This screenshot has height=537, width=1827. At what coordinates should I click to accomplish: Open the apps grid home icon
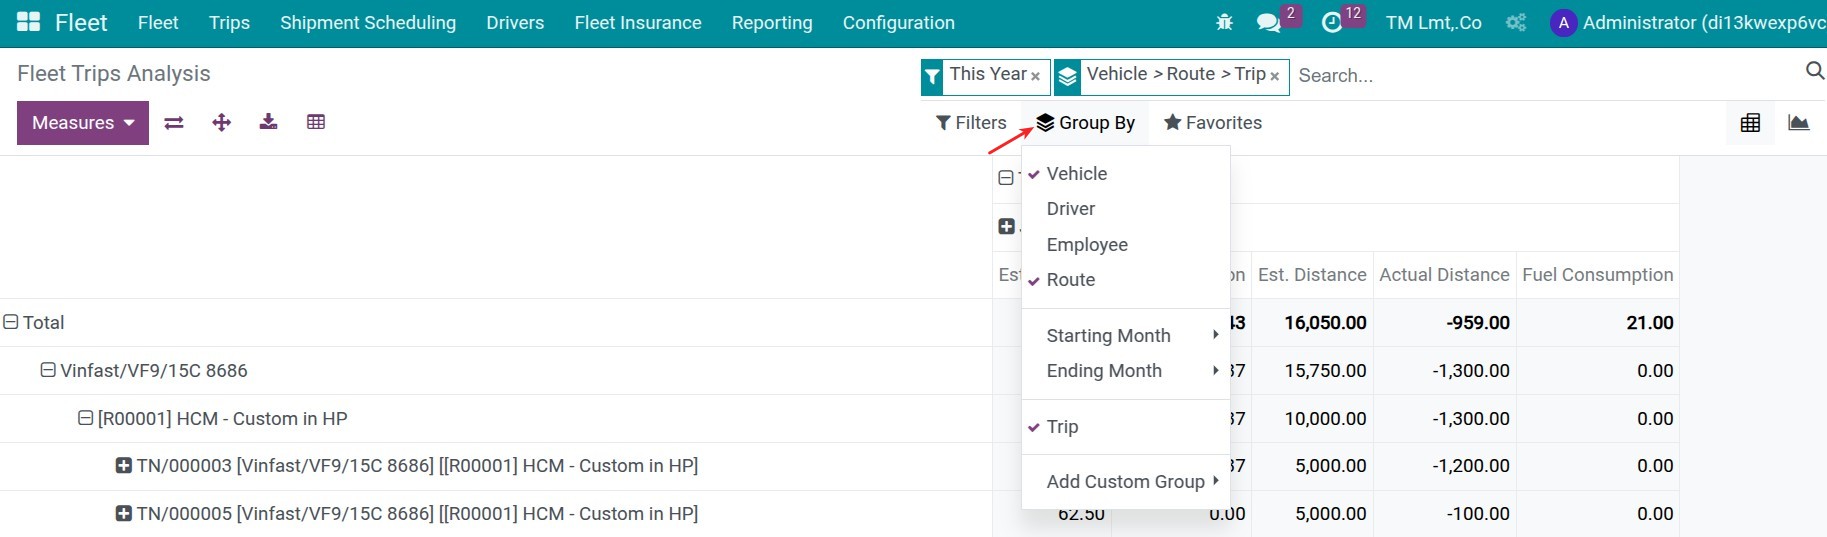[x=29, y=22]
